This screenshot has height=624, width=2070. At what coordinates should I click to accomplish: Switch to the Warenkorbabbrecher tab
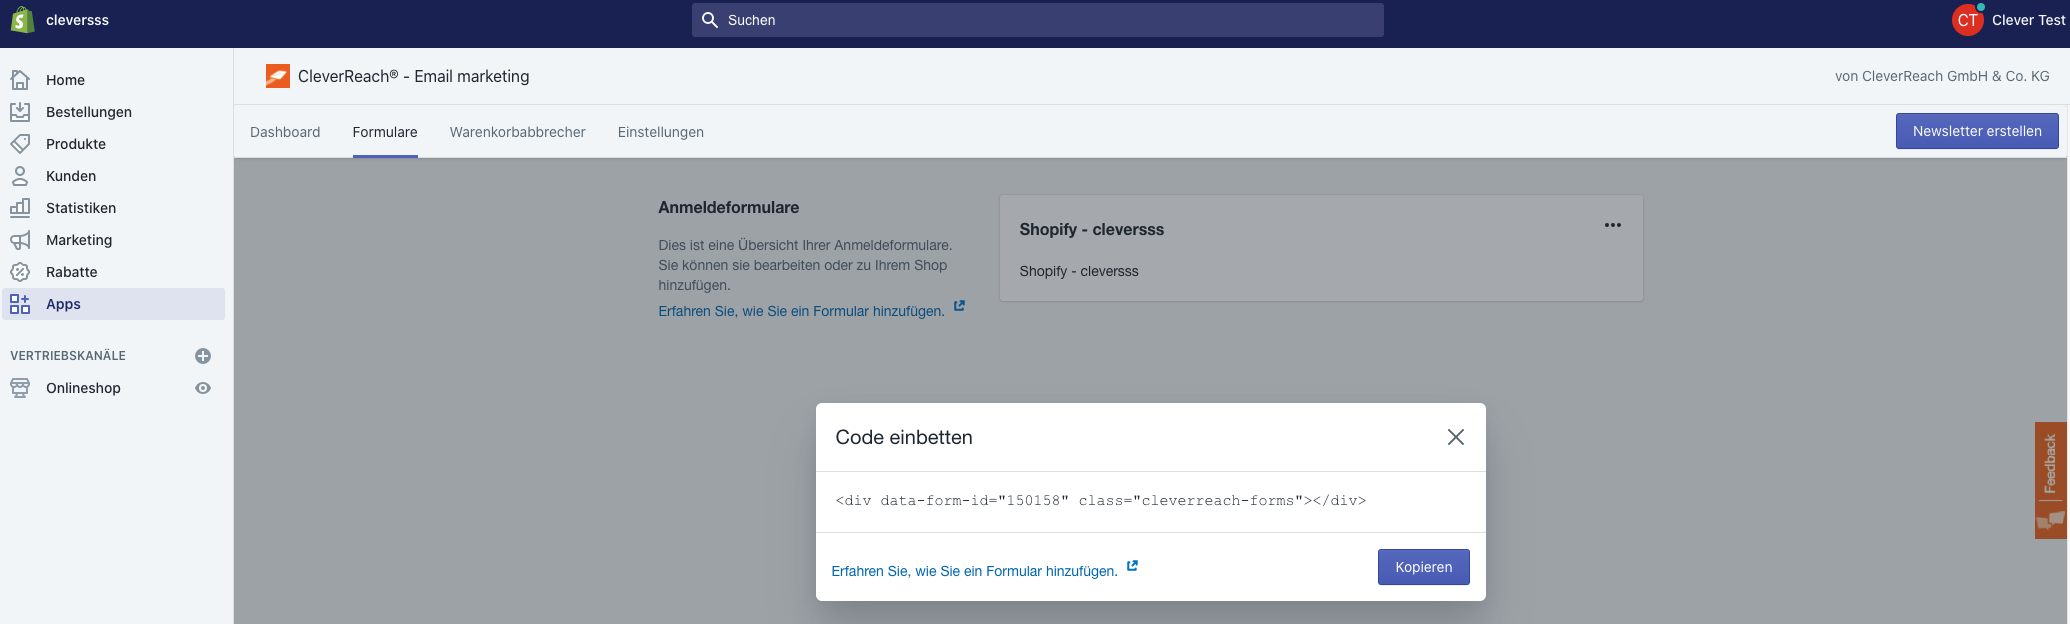[518, 132]
